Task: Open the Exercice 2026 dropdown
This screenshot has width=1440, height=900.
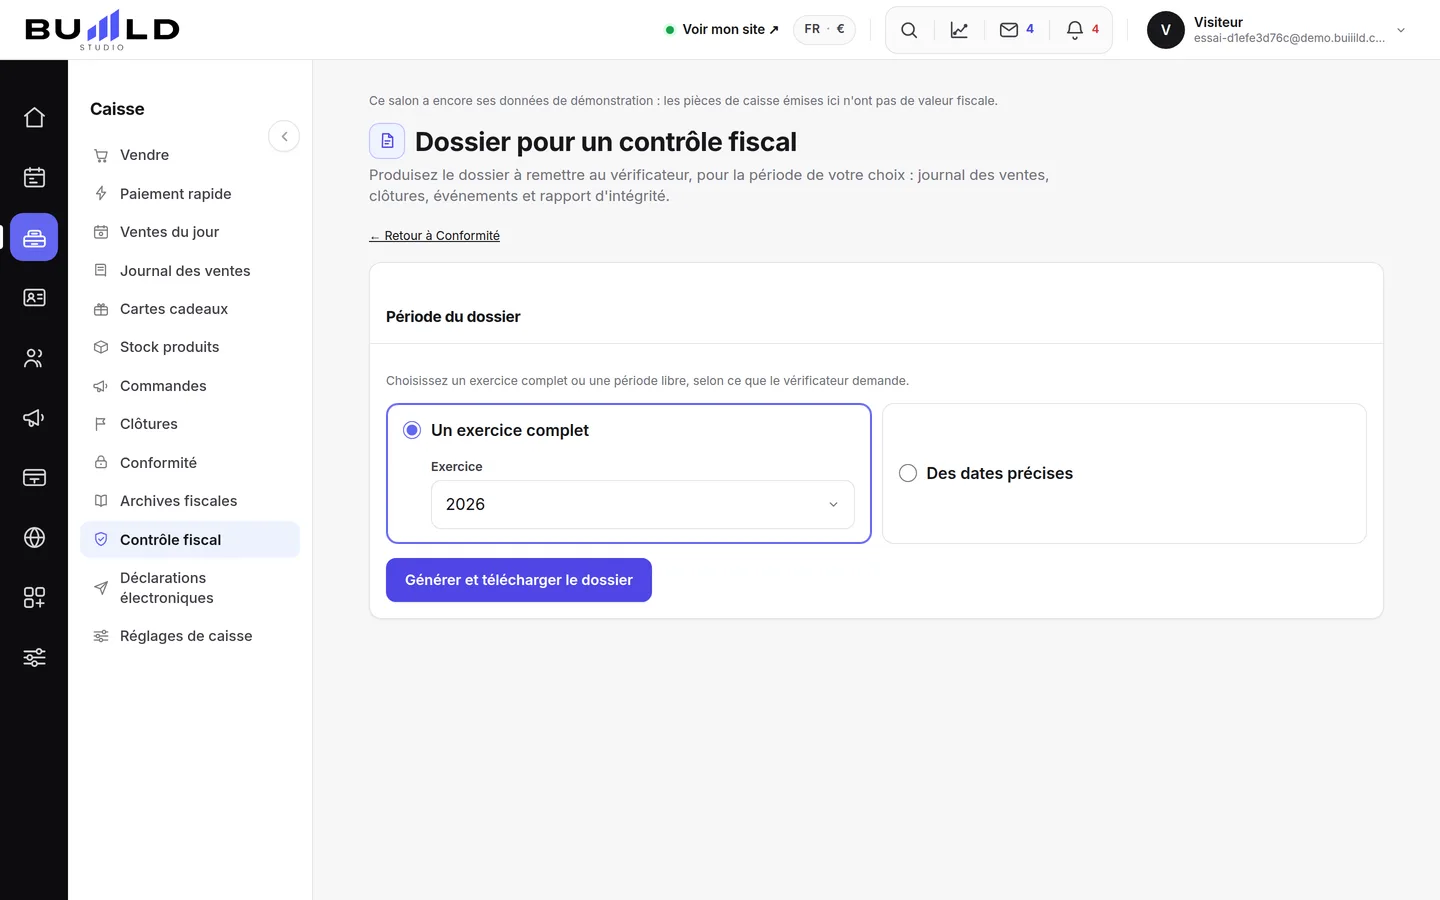Action: (x=643, y=504)
